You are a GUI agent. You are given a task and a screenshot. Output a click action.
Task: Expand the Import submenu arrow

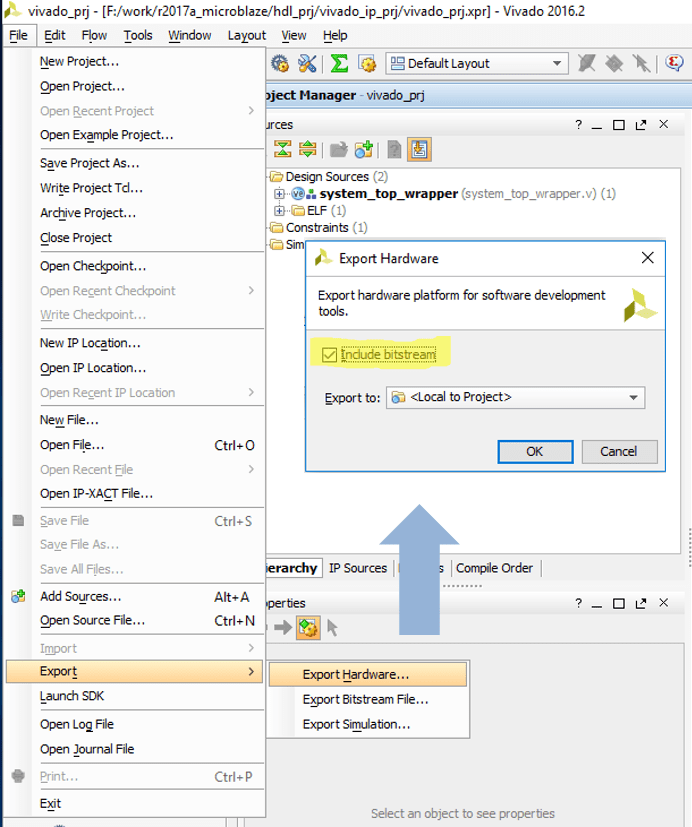[251, 648]
